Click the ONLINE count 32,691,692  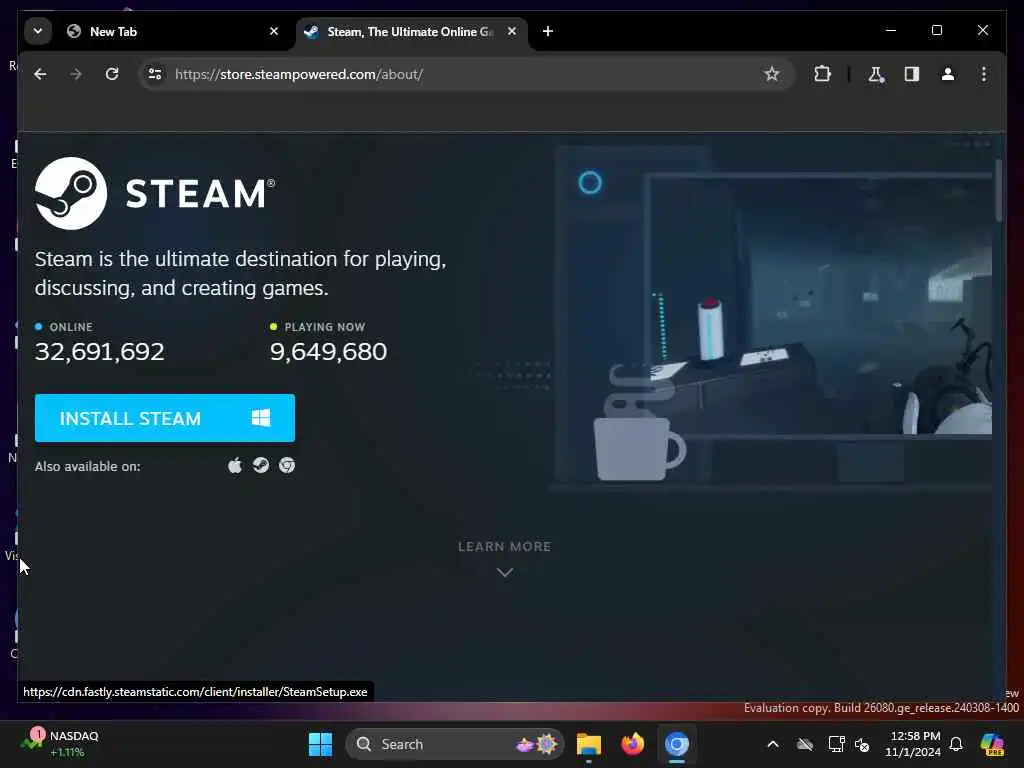pos(99,351)
